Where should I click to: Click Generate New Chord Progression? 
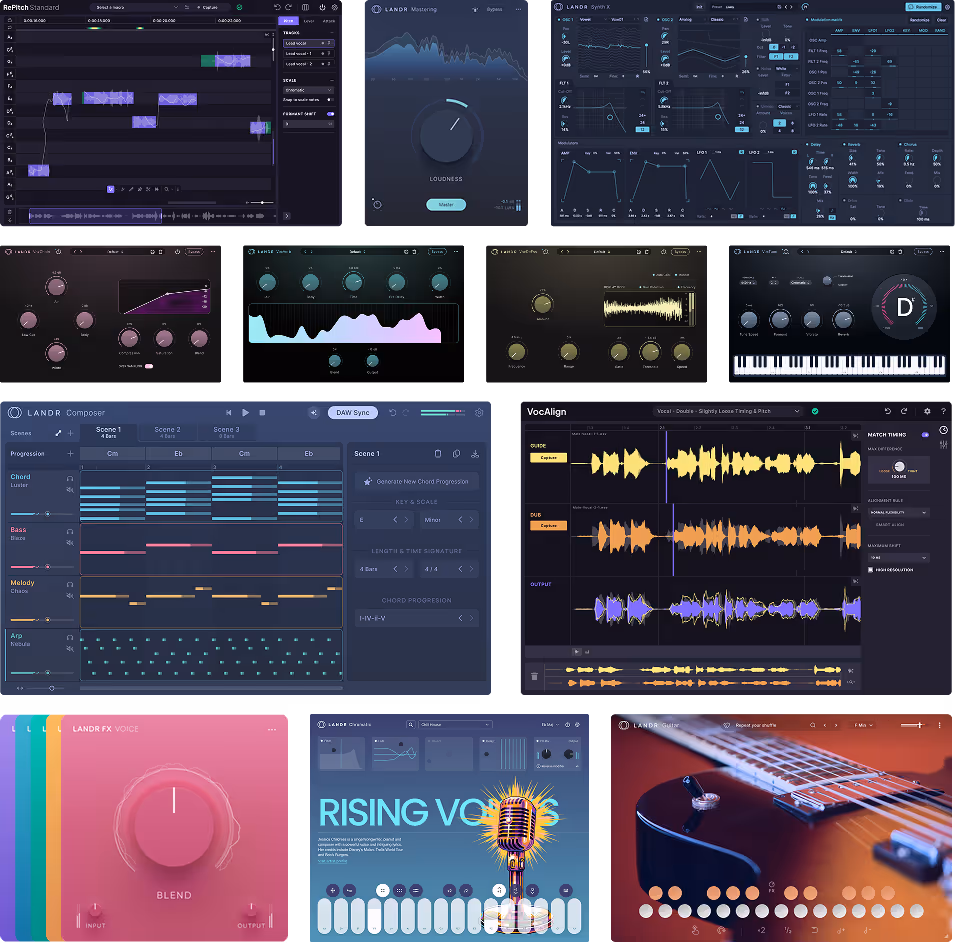[x=417, y=481]
